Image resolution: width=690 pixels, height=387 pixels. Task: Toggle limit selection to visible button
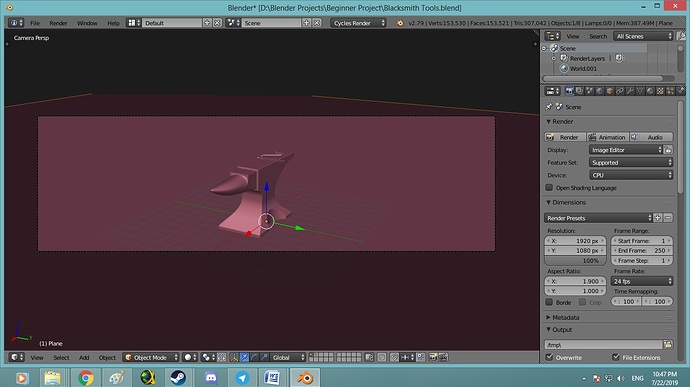click(x=222, y=357)
